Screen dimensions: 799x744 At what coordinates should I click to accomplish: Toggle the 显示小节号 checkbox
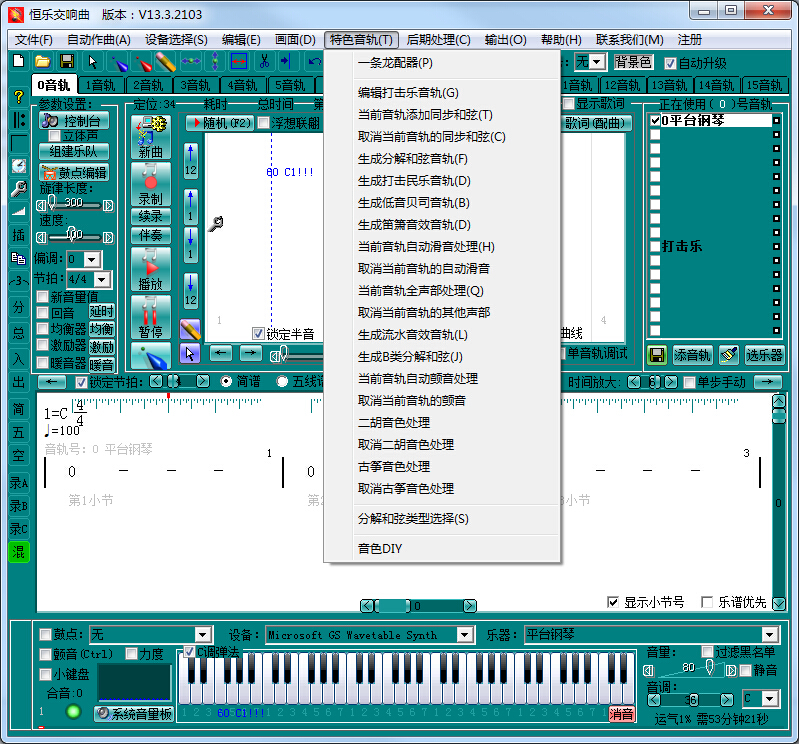point(613,602)
